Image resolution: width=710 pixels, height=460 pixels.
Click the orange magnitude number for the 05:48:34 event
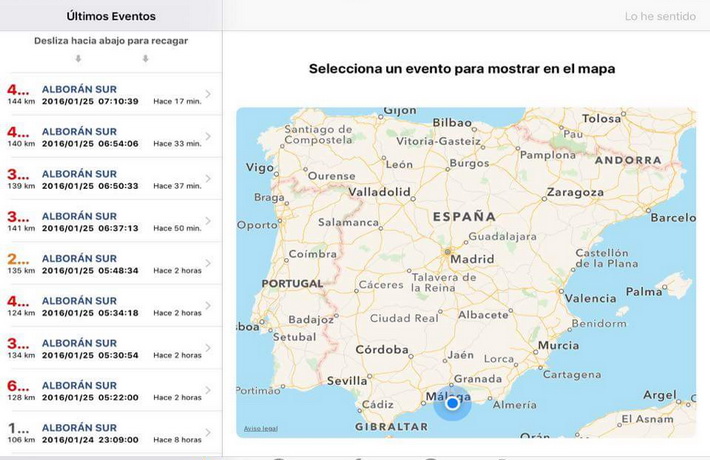pos(18,259)
